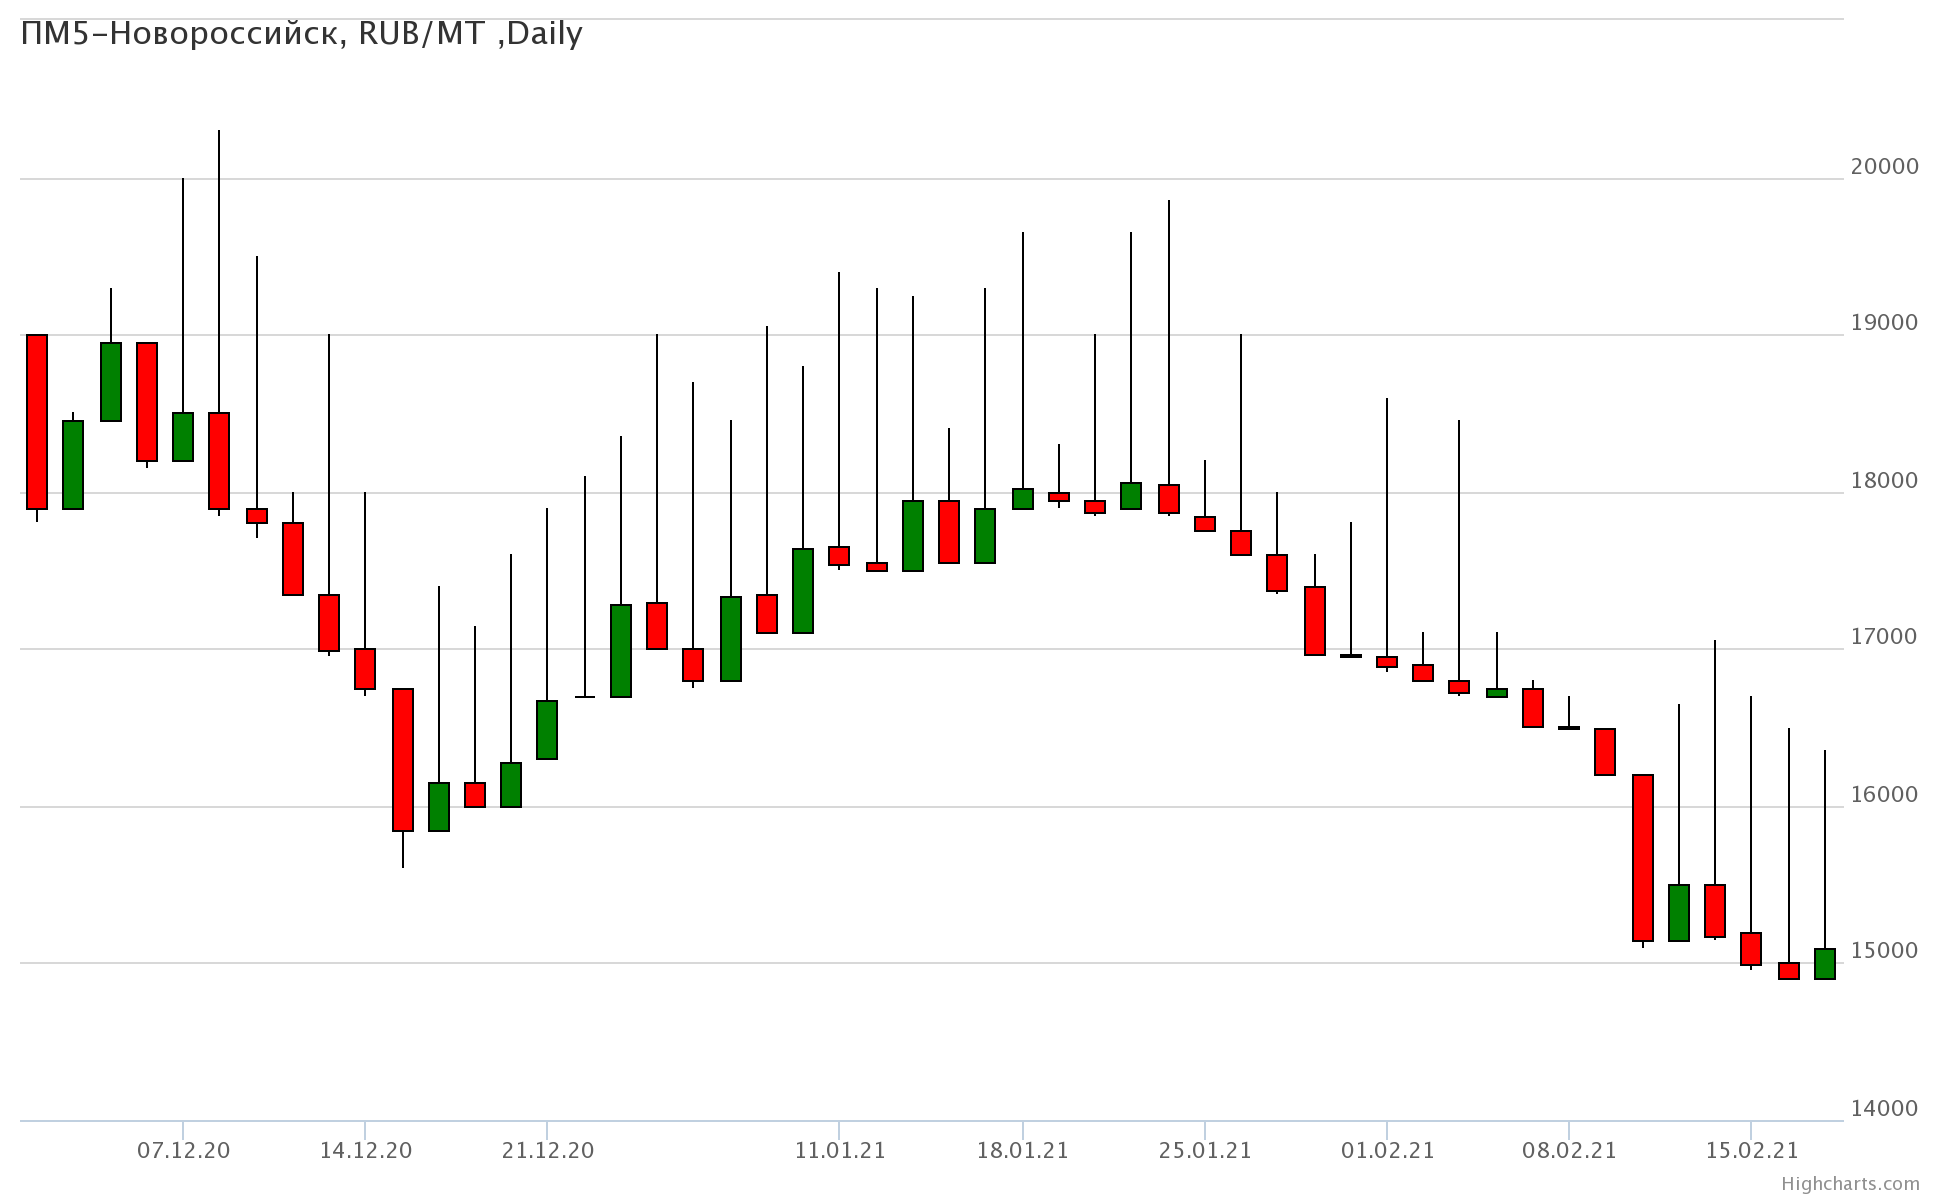Screen dimensions: 1940x1200
Task: Click the 14.12.20 date axis label
Action: tap(365, 1151)
